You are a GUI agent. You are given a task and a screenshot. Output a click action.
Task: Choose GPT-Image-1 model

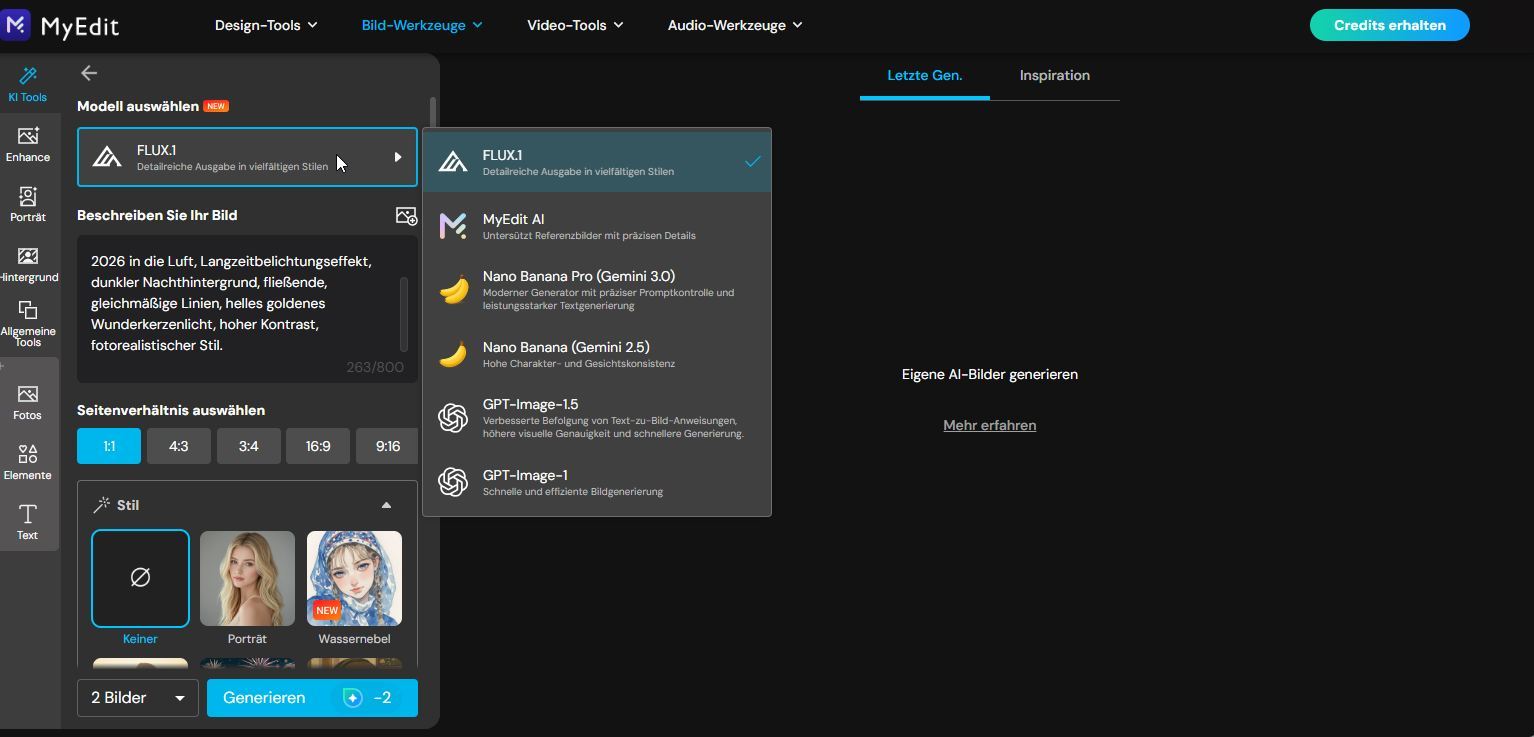597,482
